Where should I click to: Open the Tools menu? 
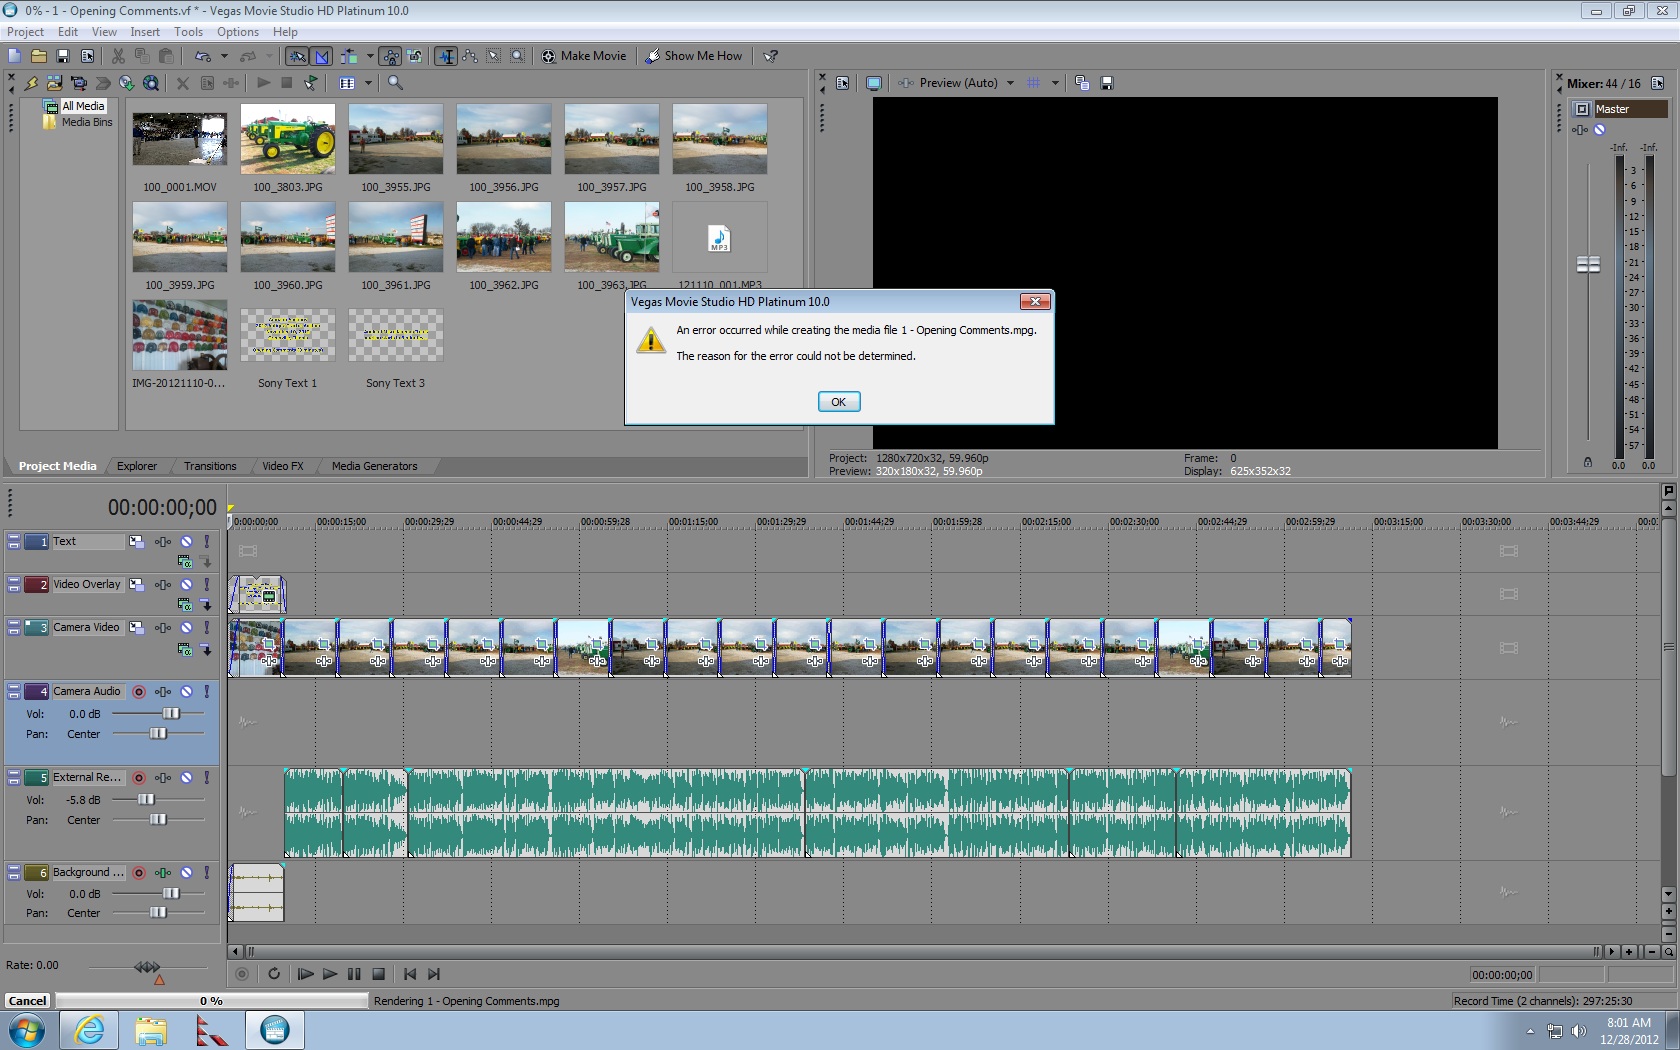pos(188,32)
